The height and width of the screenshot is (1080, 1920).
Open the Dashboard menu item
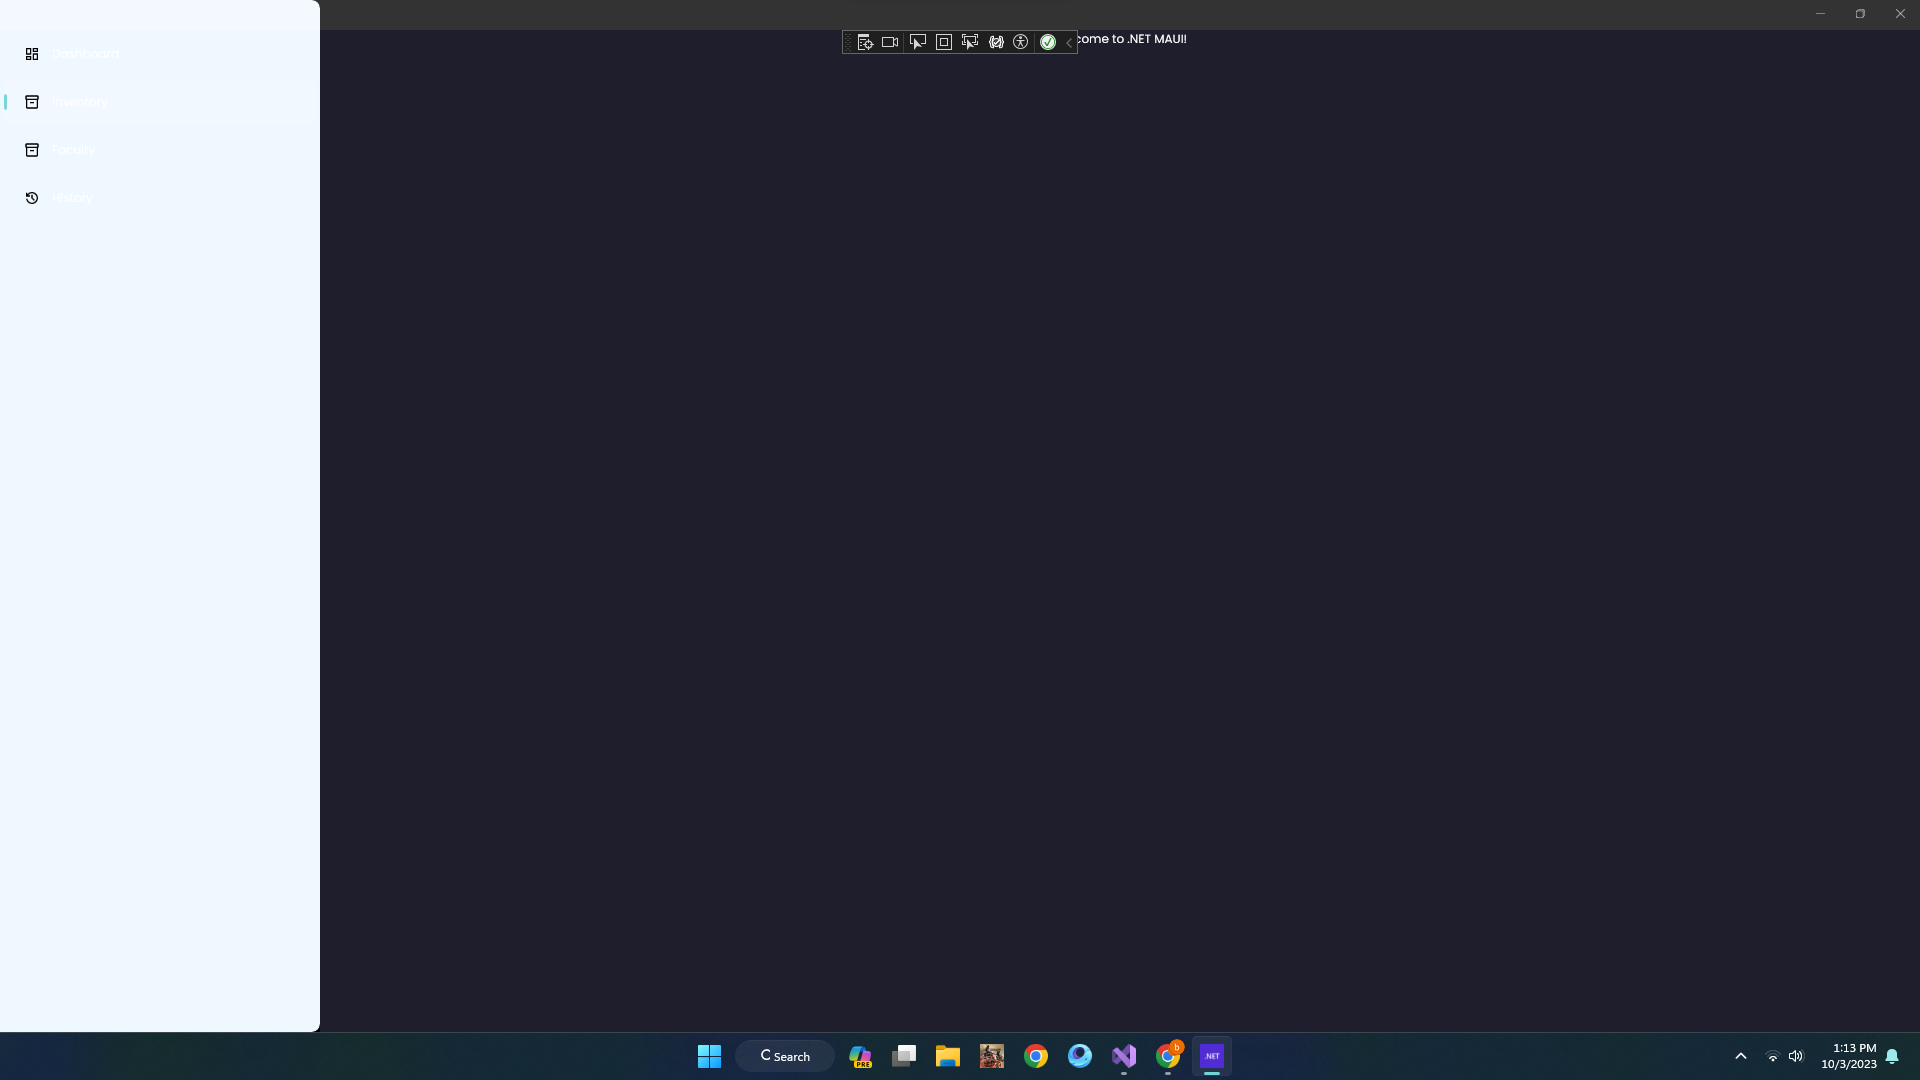tap(85, 53)
